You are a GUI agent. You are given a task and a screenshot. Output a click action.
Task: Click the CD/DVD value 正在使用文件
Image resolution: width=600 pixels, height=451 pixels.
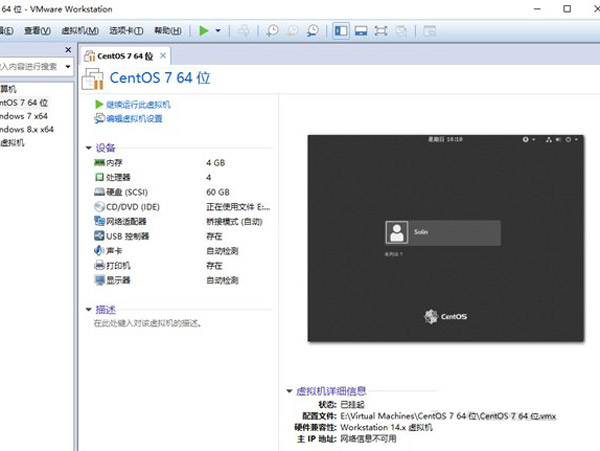pos(238,207)
